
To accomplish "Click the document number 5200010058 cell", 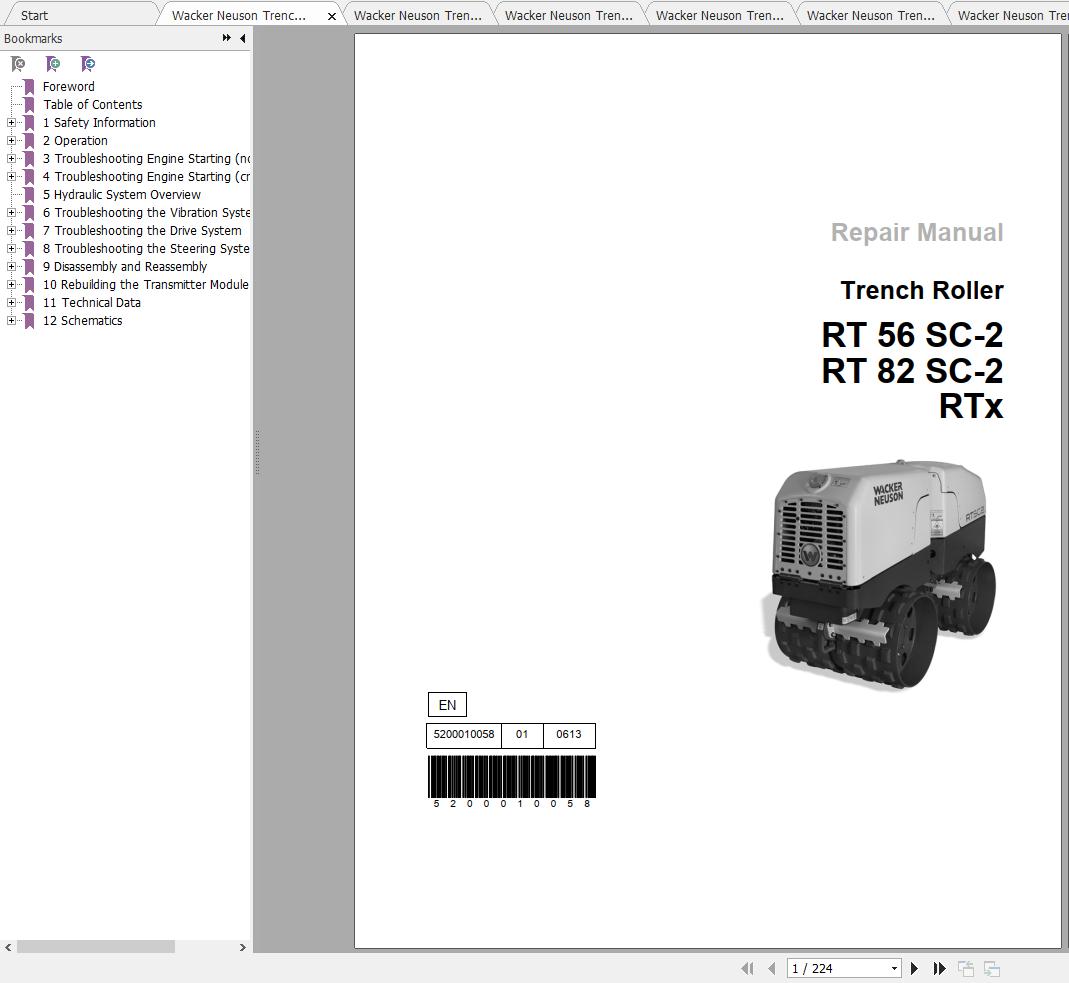I will [x=464, y=735].
